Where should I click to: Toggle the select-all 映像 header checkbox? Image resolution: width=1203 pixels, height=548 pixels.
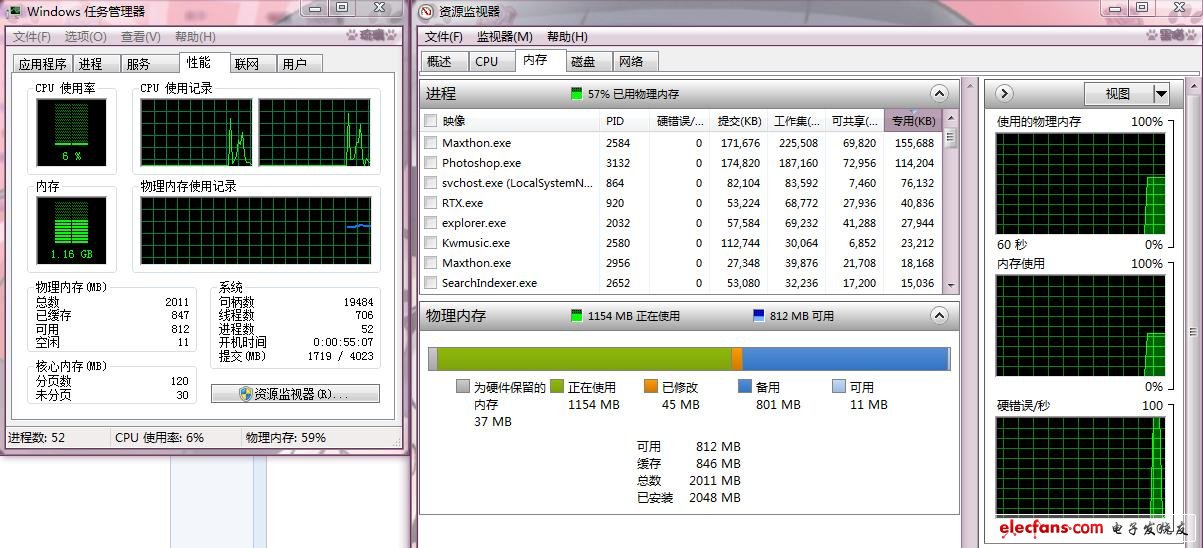(x=431, y=121)
